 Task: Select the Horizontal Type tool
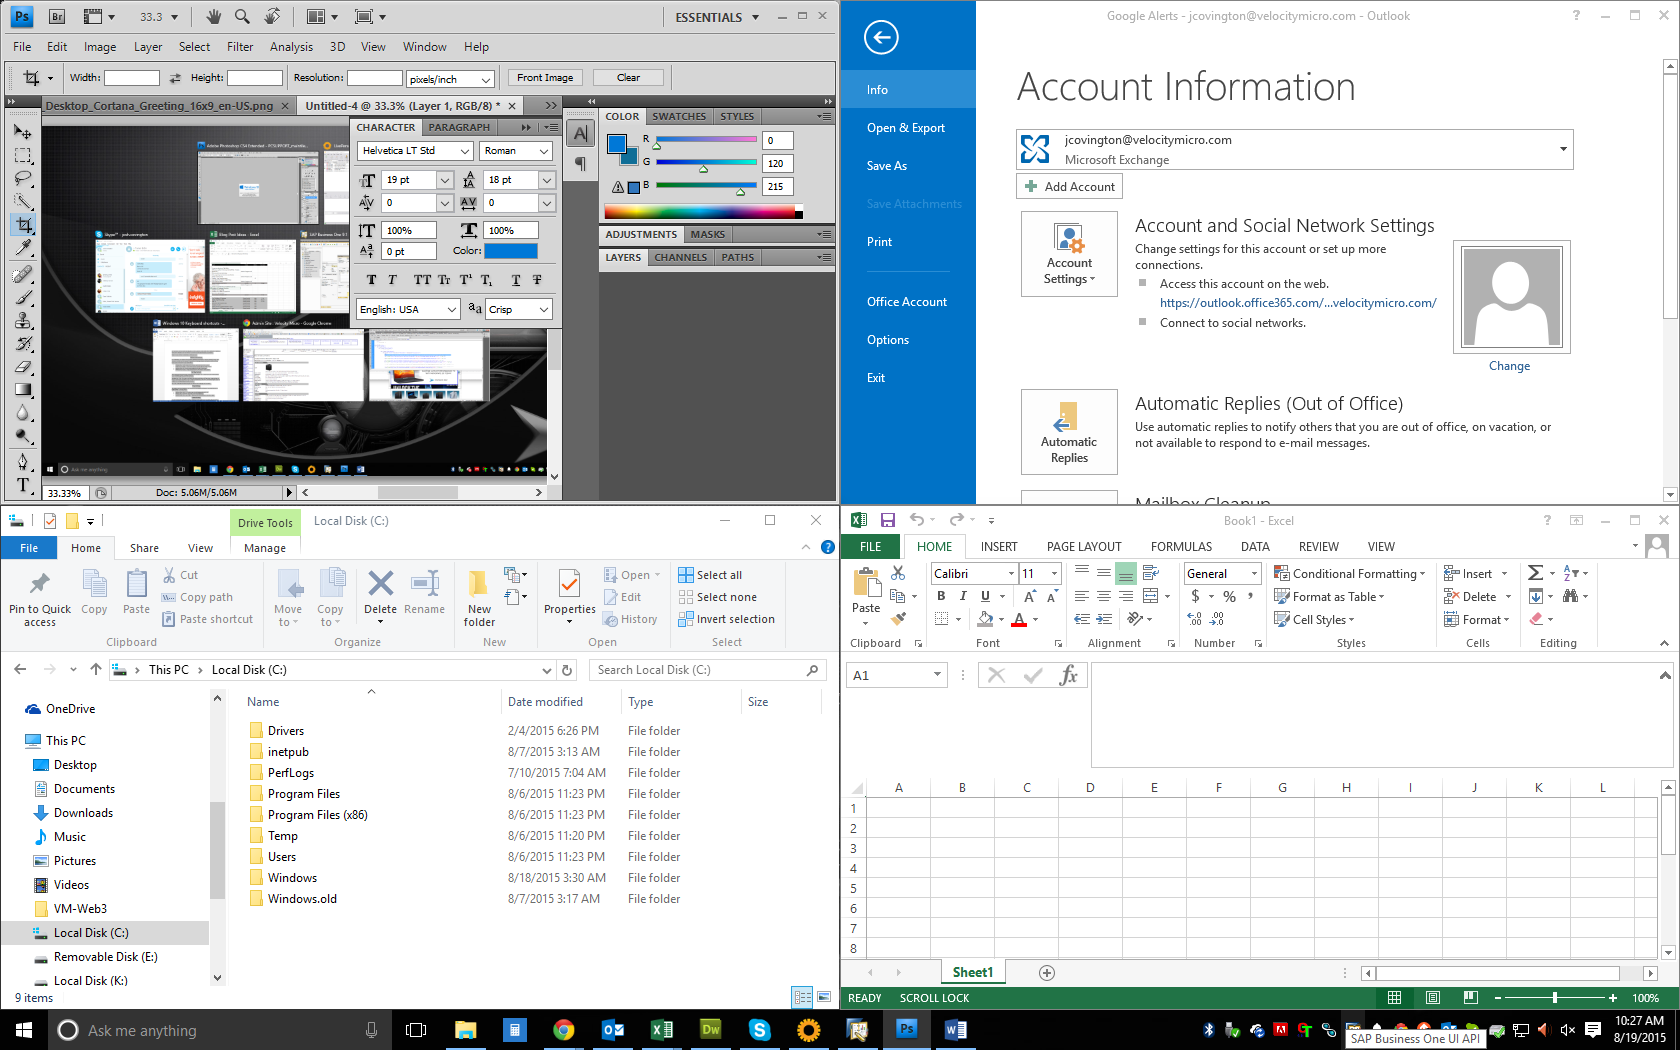23,485
